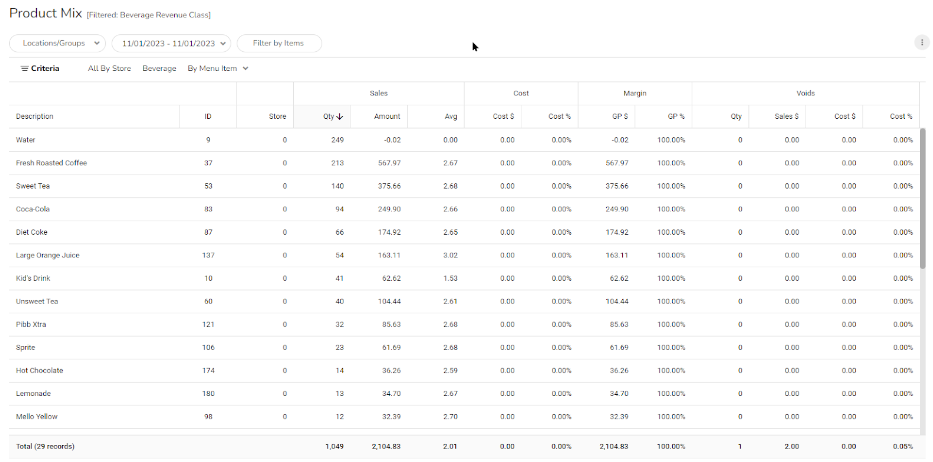Select the Beverage criteria option
Image resolution: width=933 pixels, height=462 pixels.
tap(159, 69)
